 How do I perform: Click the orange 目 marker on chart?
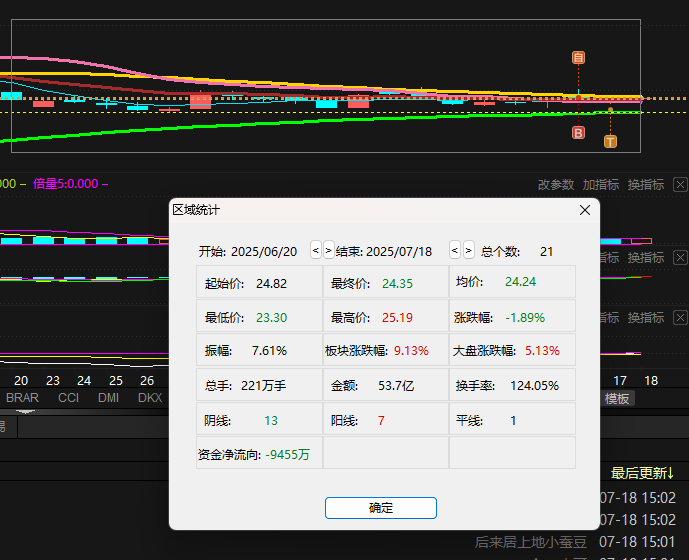click(x=578, y=58)
